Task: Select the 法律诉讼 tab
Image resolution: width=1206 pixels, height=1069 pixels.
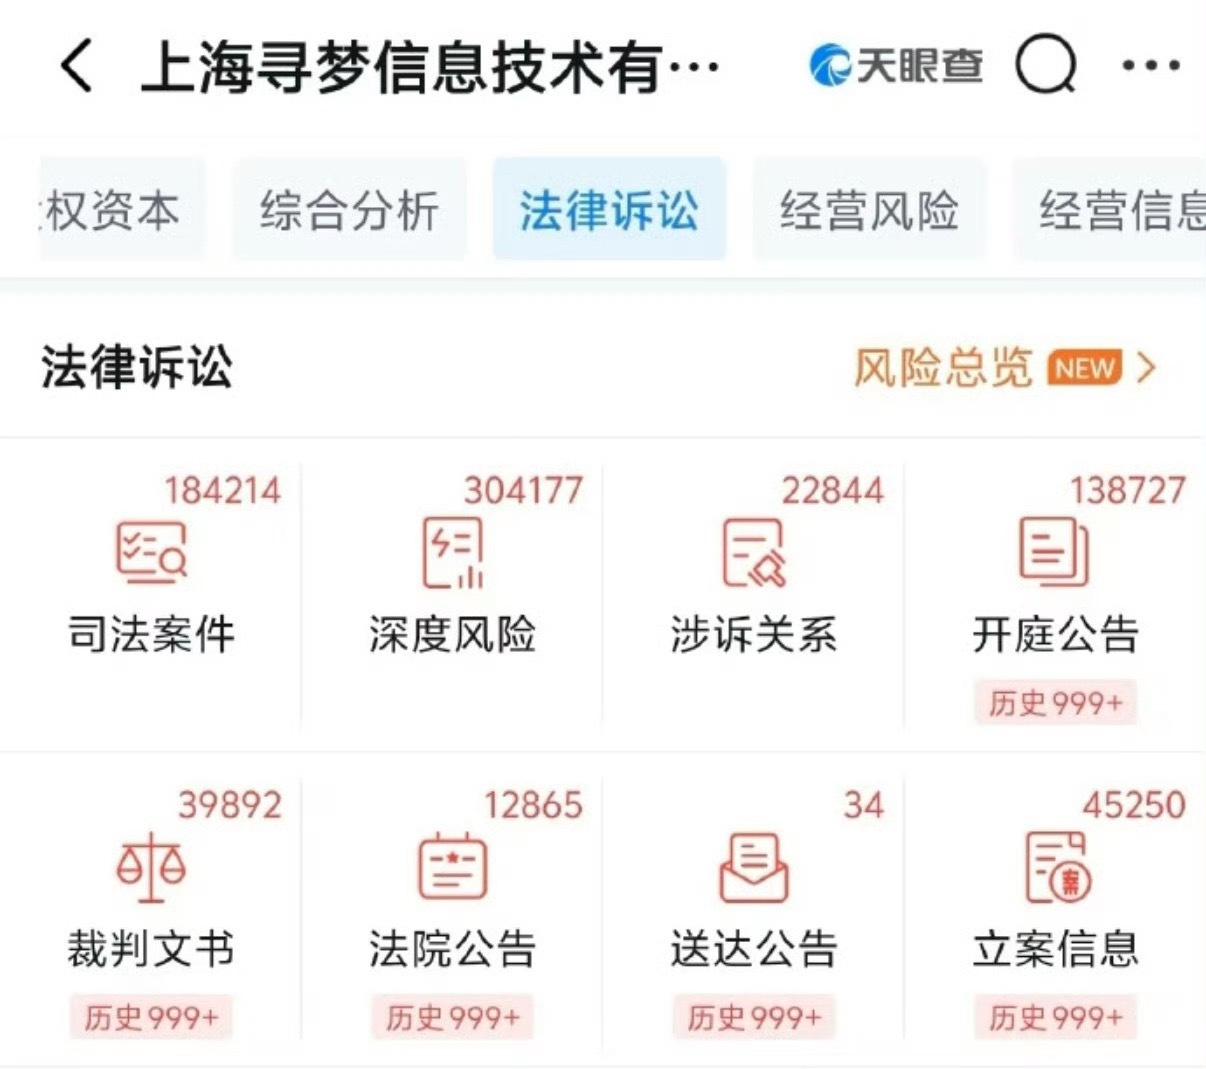Action: [x=610, y=209]
